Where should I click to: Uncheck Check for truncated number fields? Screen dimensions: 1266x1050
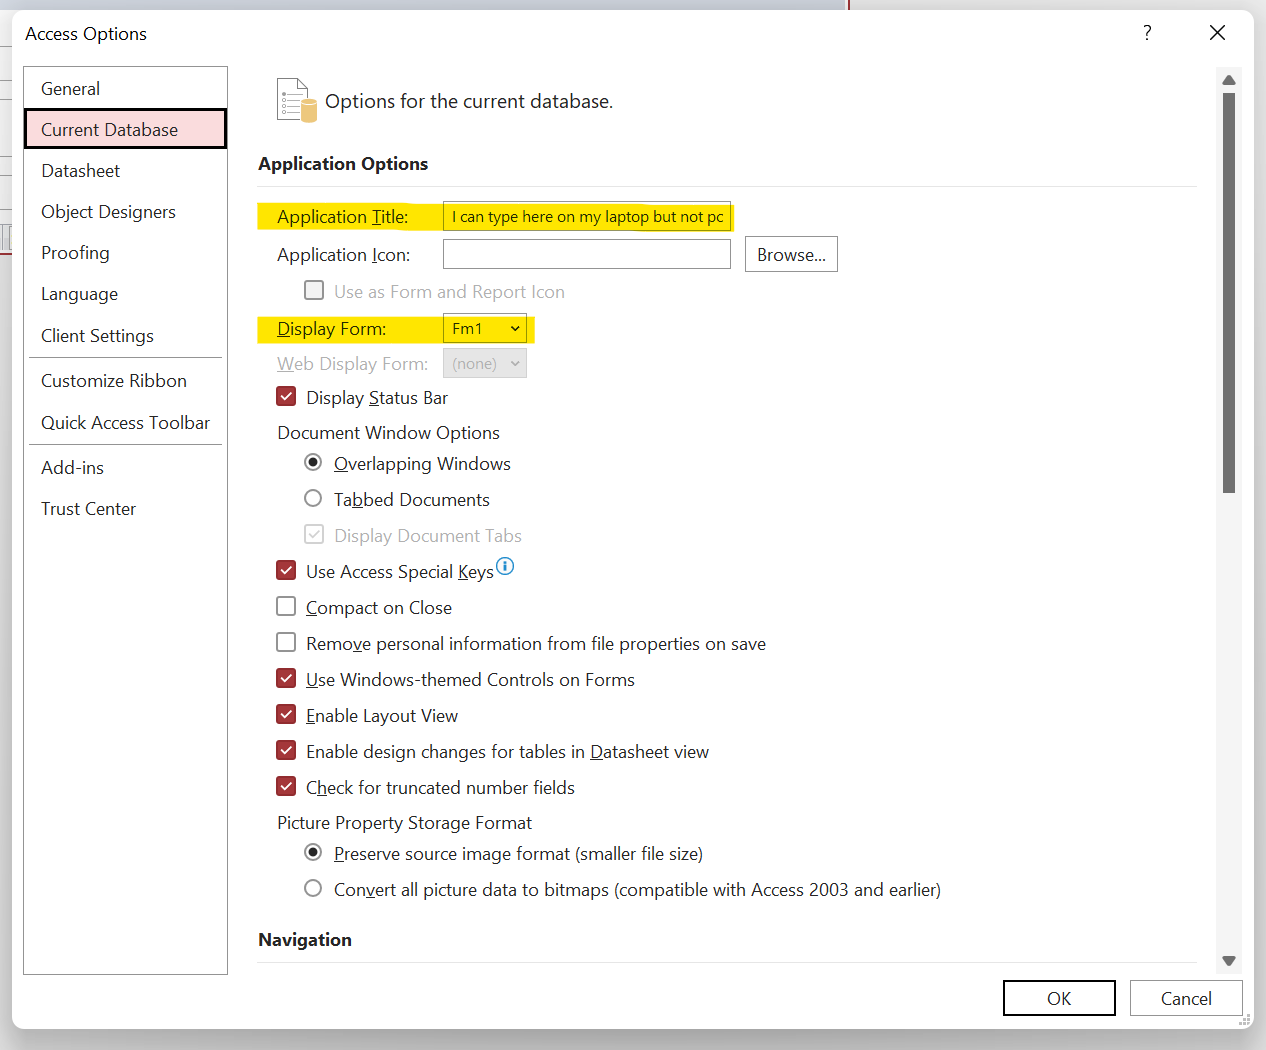pos(286,786)
